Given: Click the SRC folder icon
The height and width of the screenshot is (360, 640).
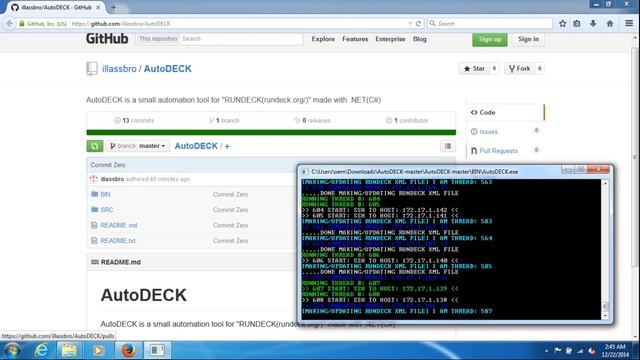Looking at the screenshot, I should click(95, 209).
